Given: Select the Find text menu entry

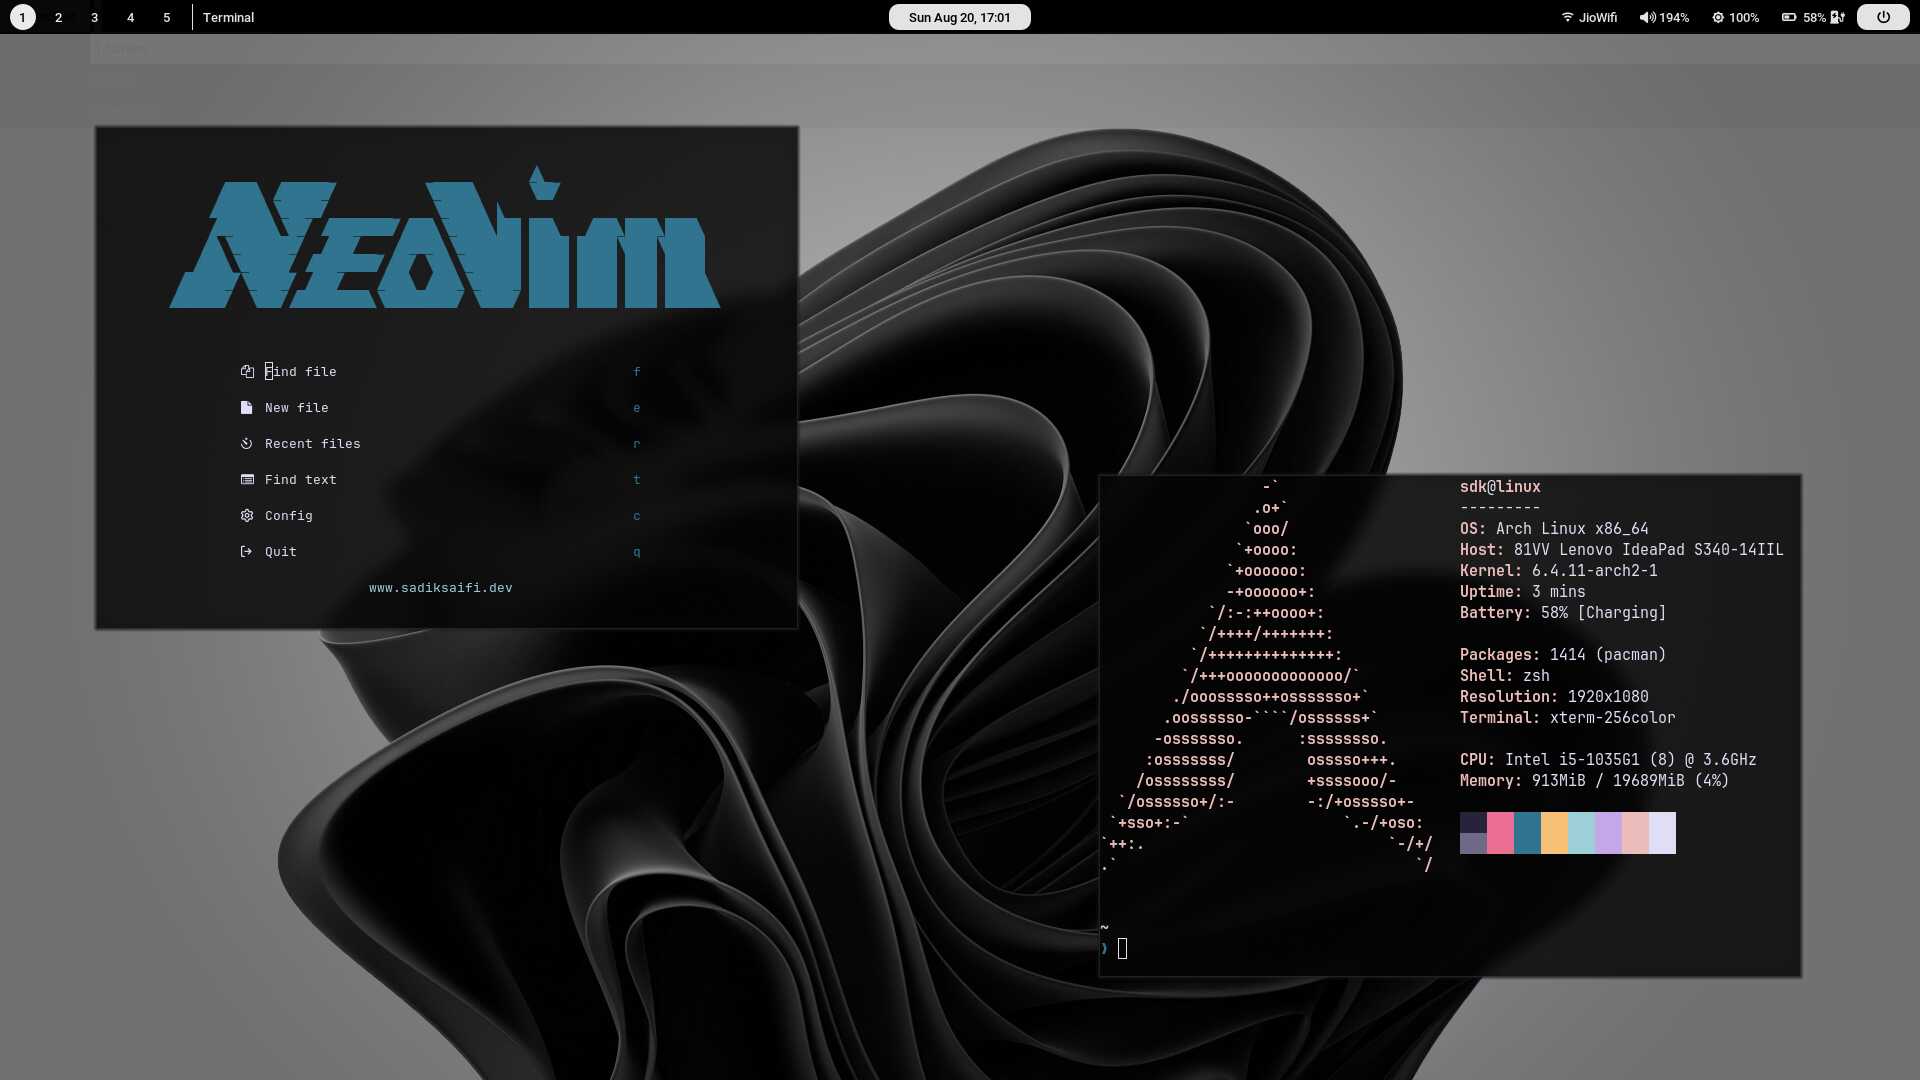Looking at the screenshot, I should tap(300, 480).
